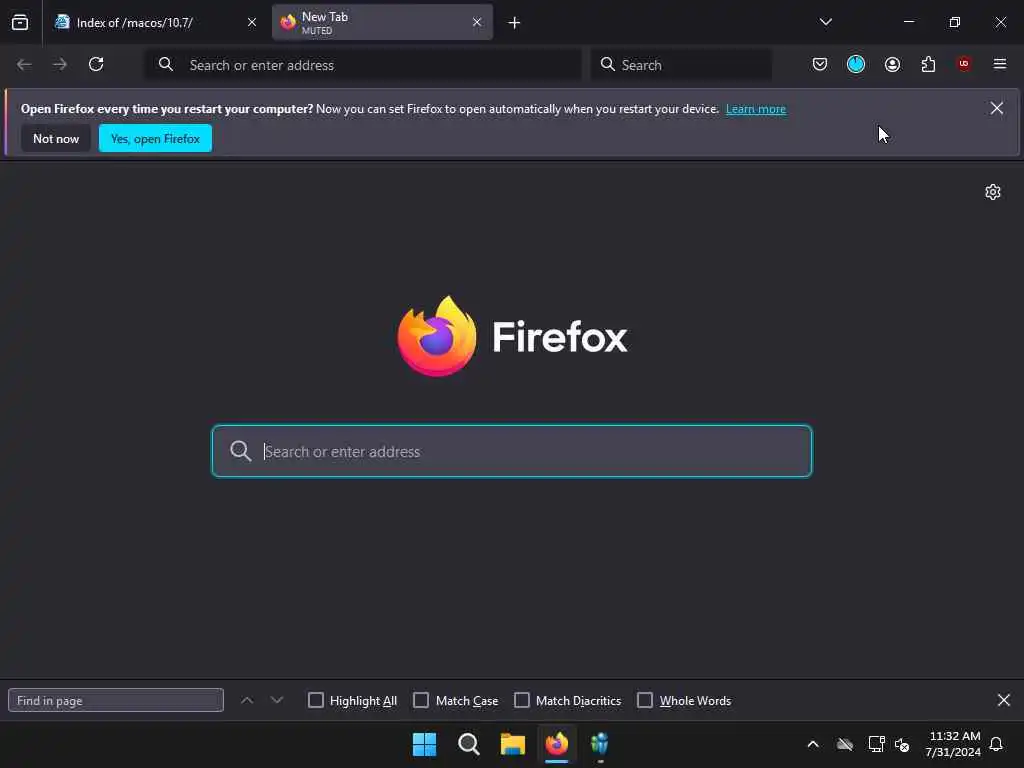Go forward with the forward arrow
1024x768 pixels.
click(x=60, y=64)
